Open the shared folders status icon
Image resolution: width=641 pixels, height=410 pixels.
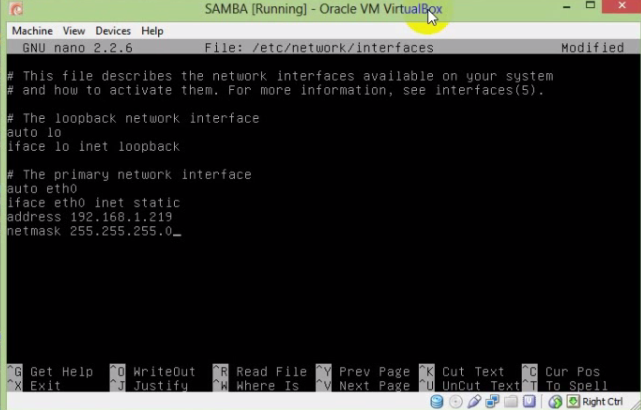(511, 401)
